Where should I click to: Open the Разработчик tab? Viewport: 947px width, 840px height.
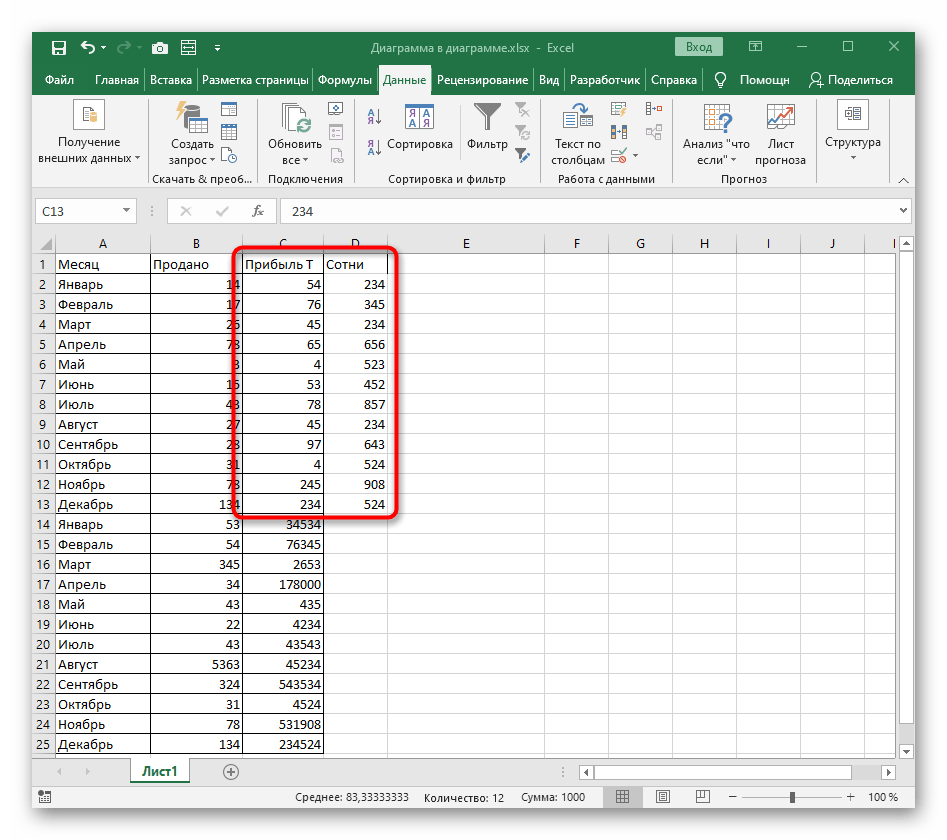click(605, 80)
